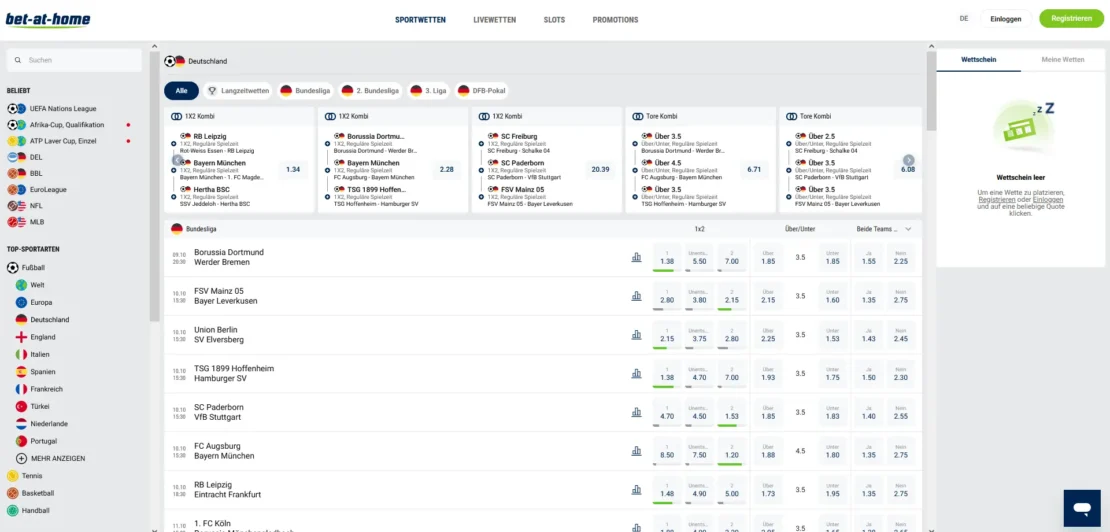Filter by Bundesliga chip
The height and width of the screenshot is (532, 1110).
[x=306, y=91]
